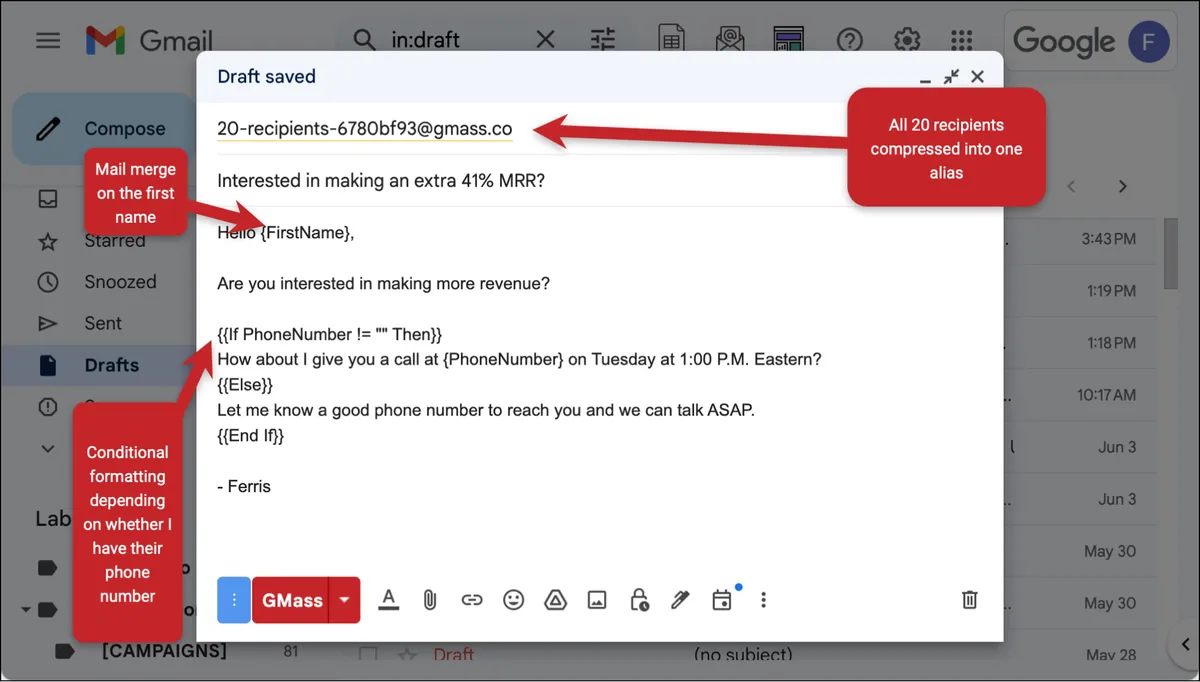Image resolution: width=1200 pixels, height=682 pixels.
Task: Send the campaign with GMass button
Action: pos(291,600)
